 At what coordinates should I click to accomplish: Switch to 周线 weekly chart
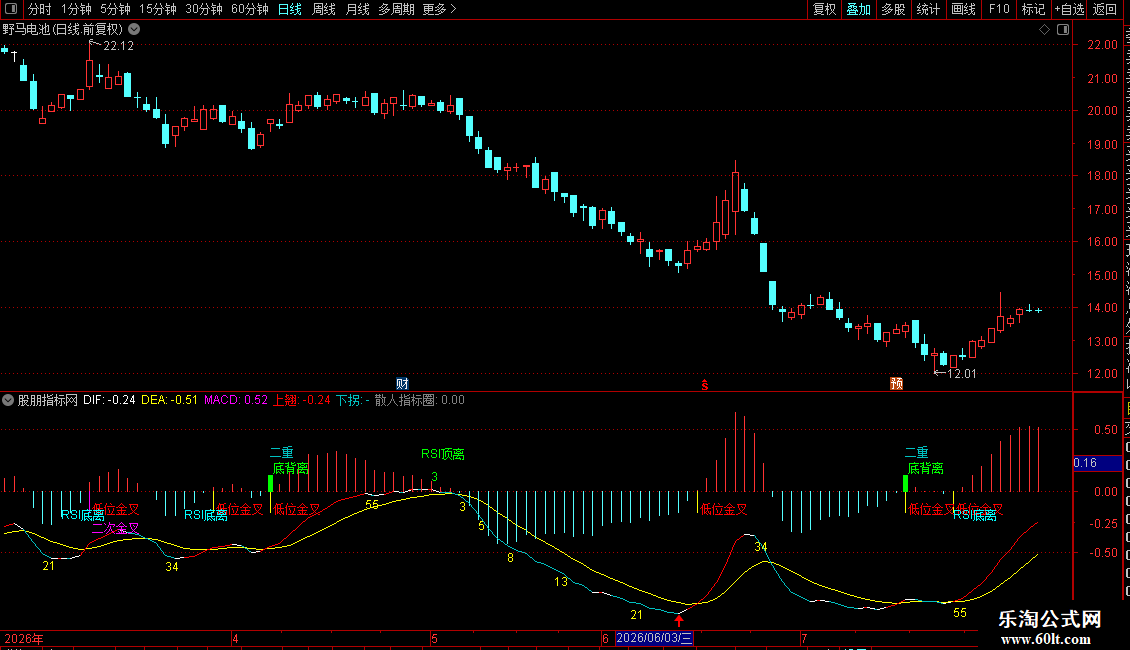[324, 9]
